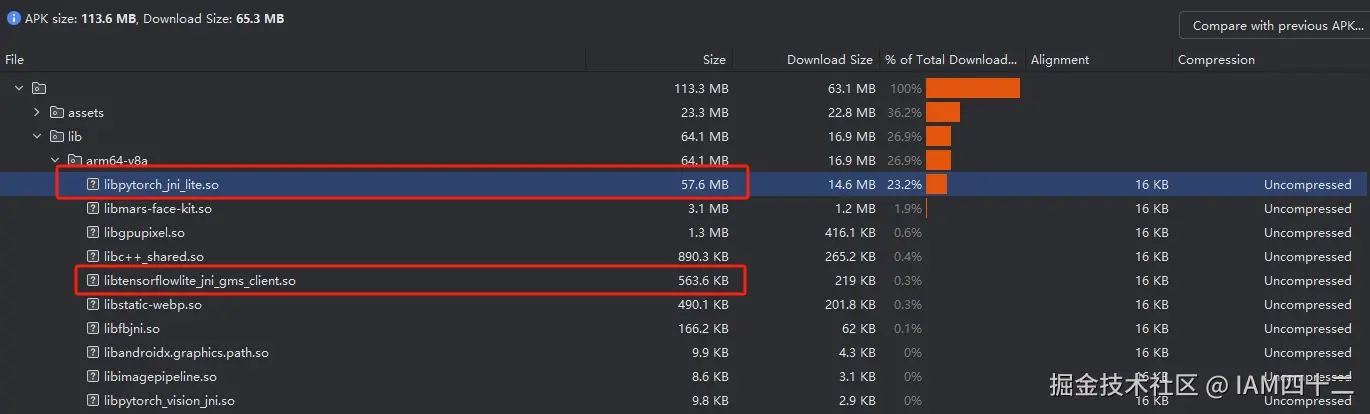The image size is (1370, 414).
Task: Select the libfbjni.so file
Action: 131,329
